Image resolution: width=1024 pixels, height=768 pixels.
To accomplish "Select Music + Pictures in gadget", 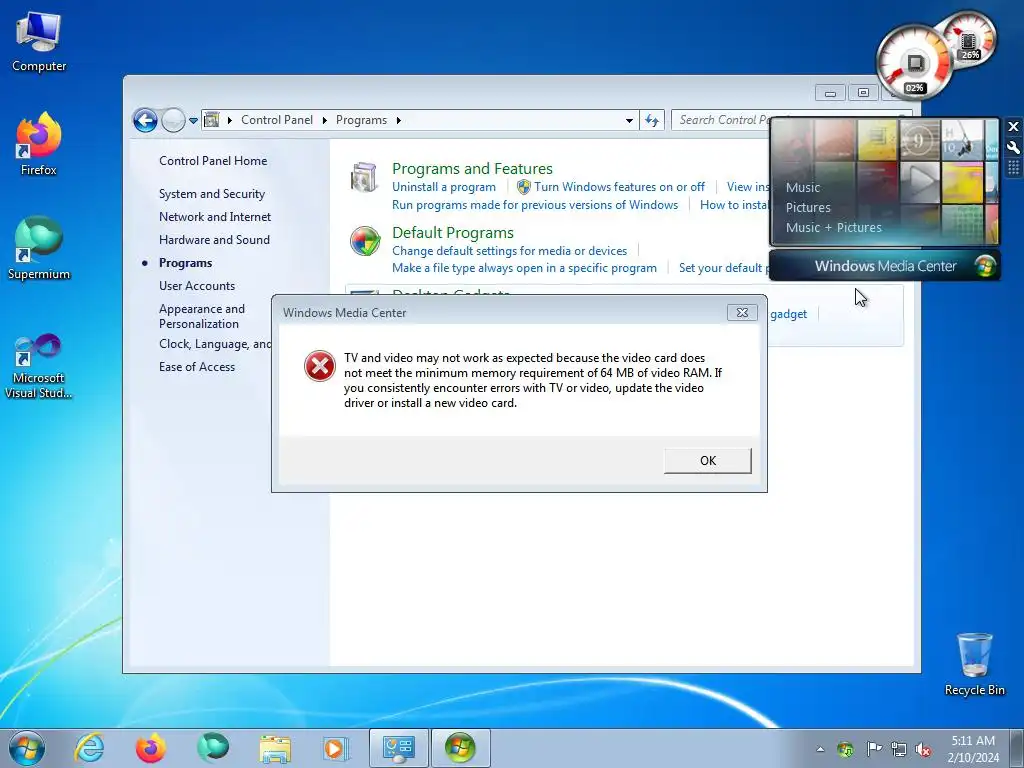I will tap(833, 228).
